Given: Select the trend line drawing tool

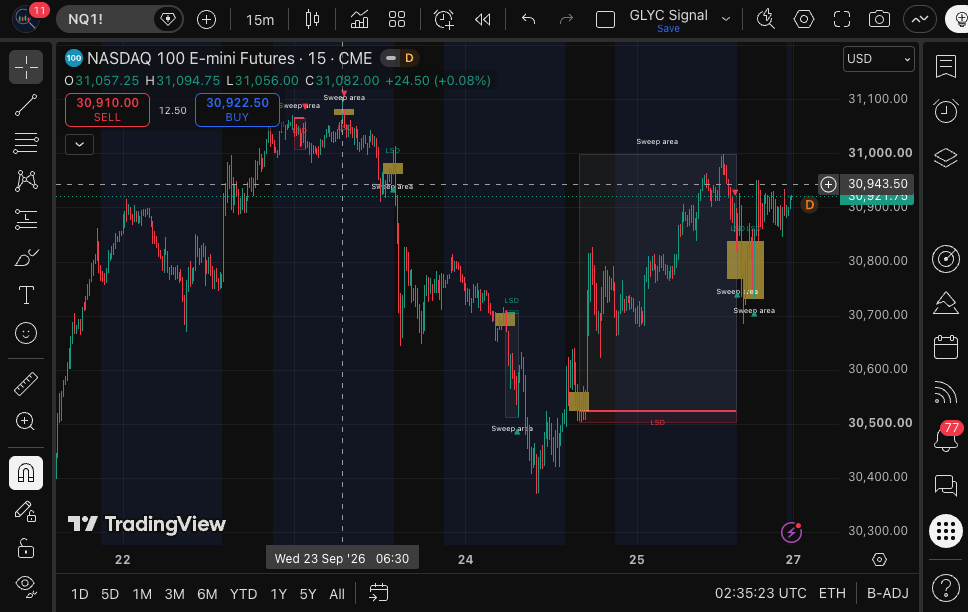Looking at the screenshot, I should tap(26, 105).
